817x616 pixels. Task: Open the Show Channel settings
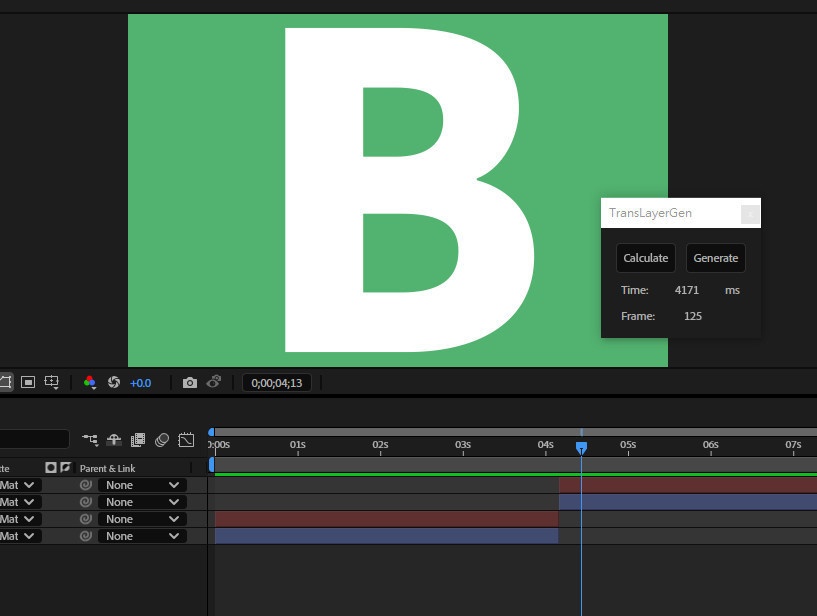[90, 382]
